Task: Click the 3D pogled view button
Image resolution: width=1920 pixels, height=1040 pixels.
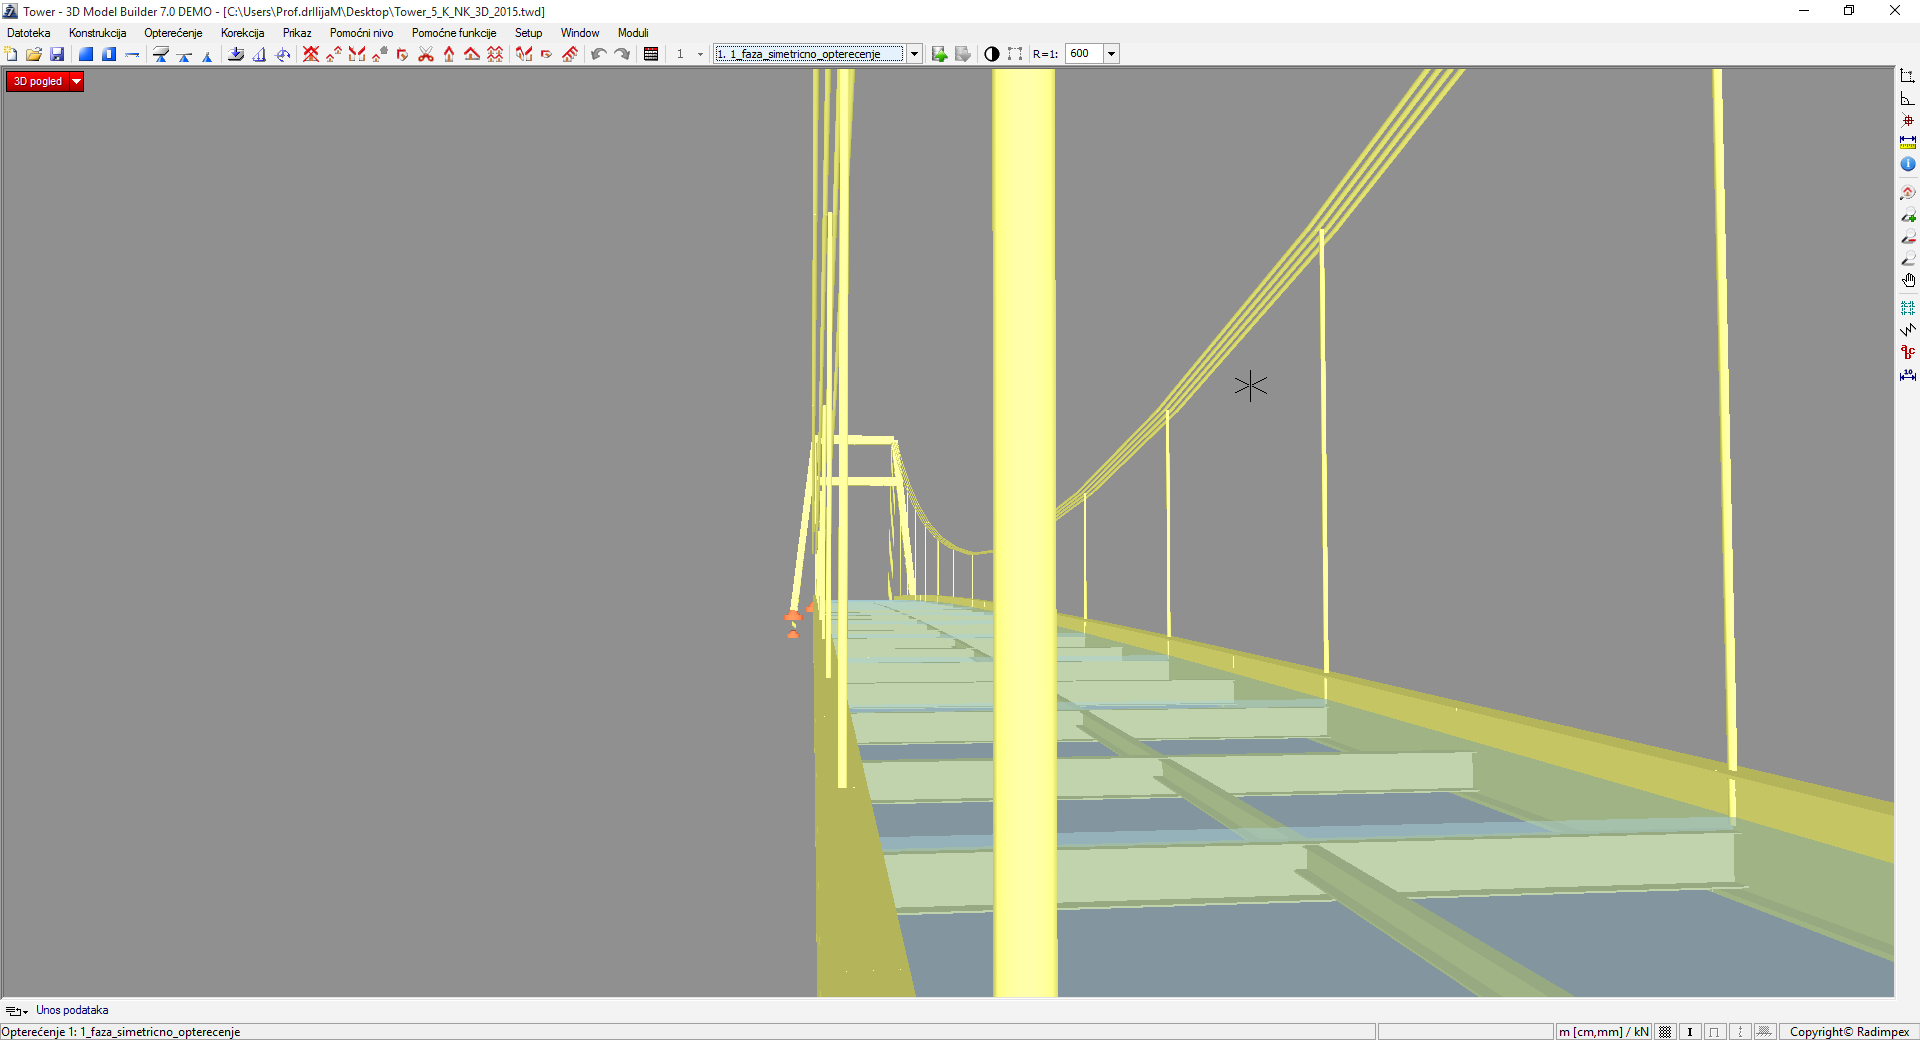Action: [x=38, y=82]
